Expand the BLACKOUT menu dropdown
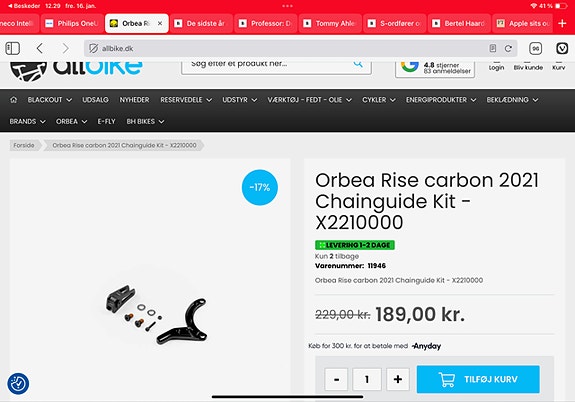Screen dimensions: 575x402 (50, 100)
